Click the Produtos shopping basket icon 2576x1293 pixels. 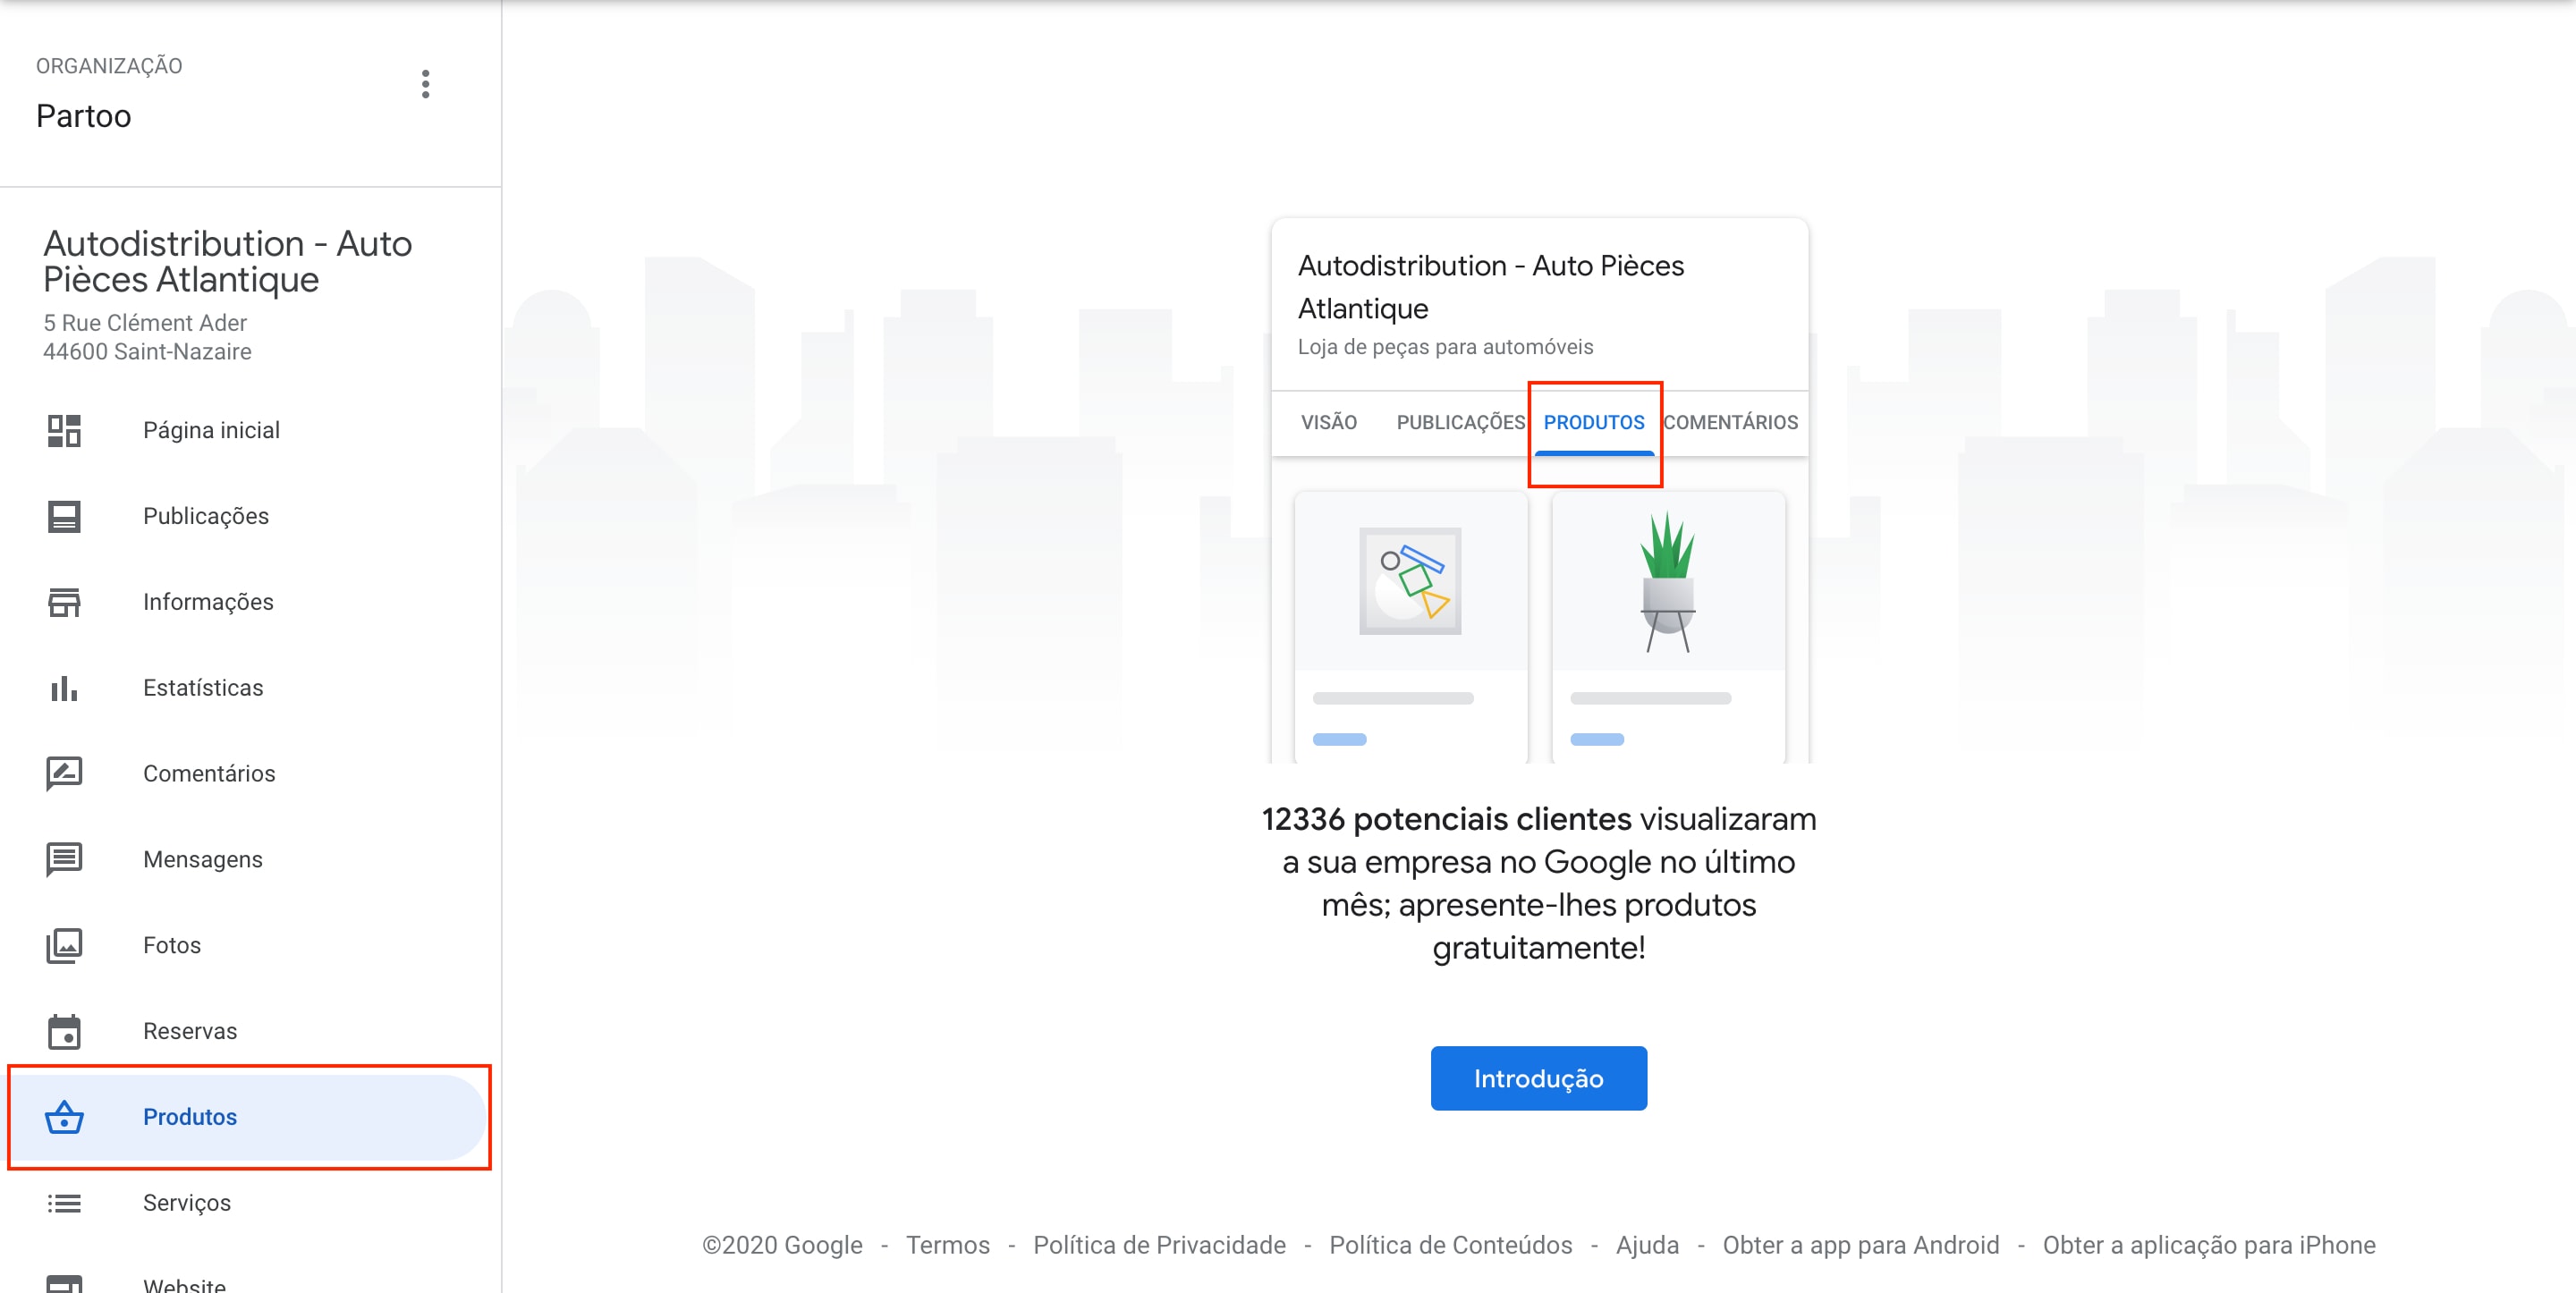click(64, 1117)
